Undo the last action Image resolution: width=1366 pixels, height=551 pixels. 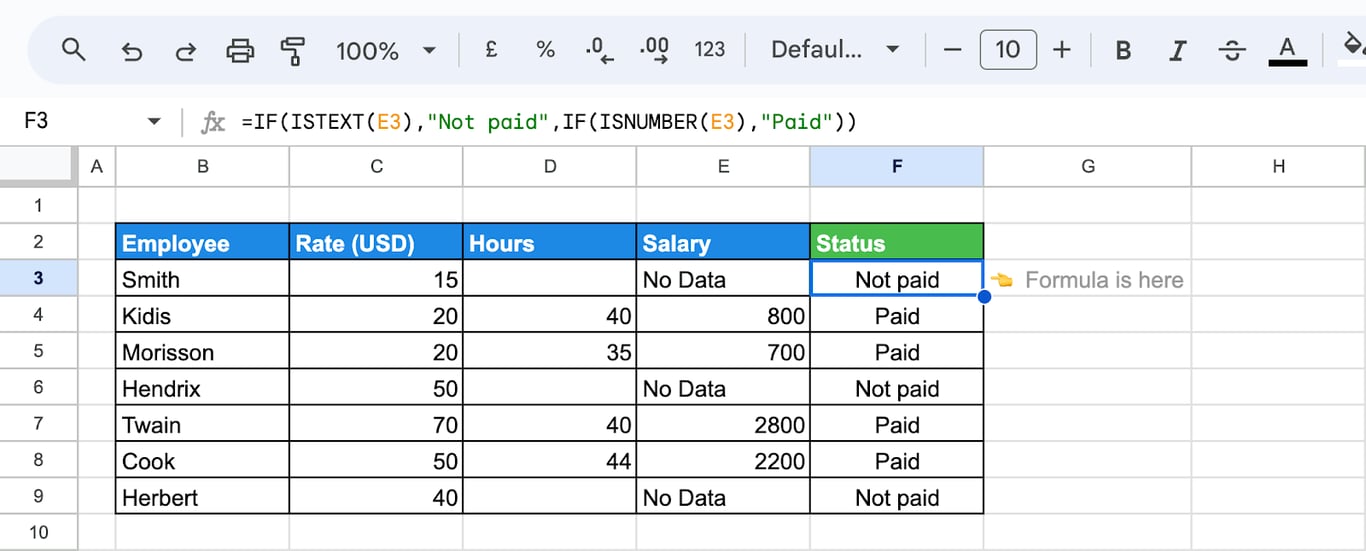131,50
